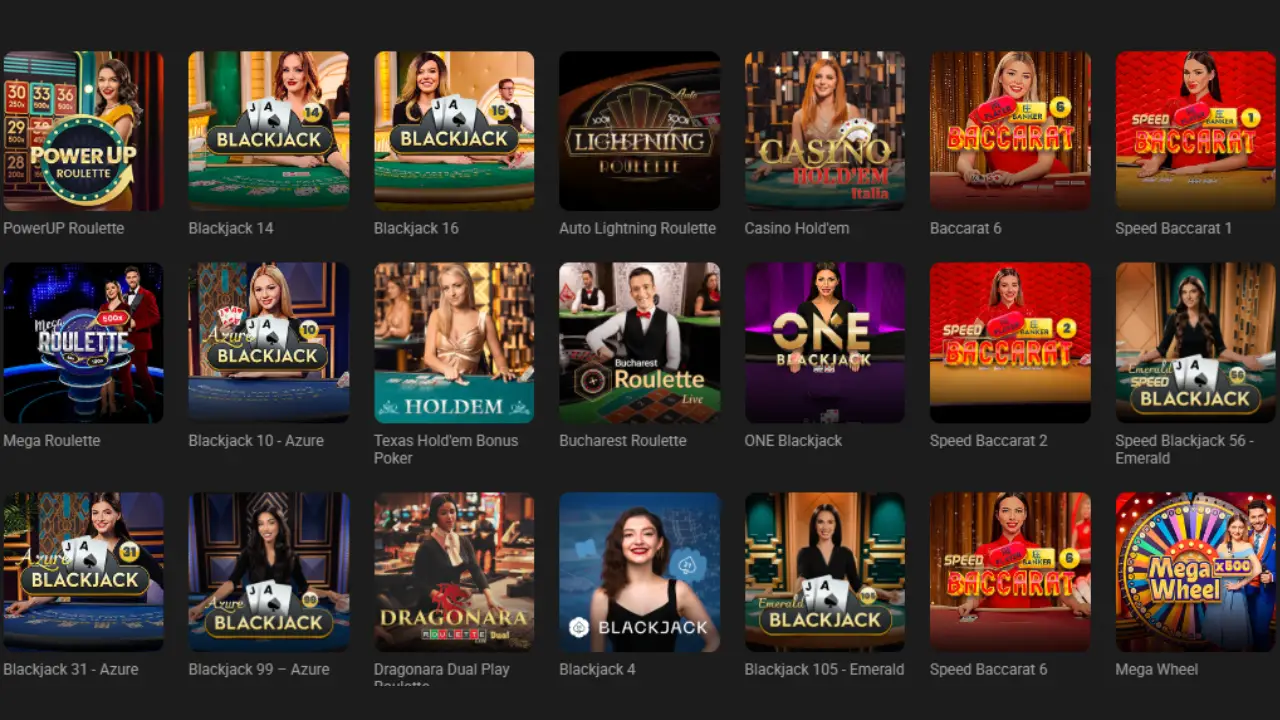Image resolution: width=1280 pixels, height=720 pixels.
Task: Click the Baccarat 6 game tile
Action: [1010, 131]
